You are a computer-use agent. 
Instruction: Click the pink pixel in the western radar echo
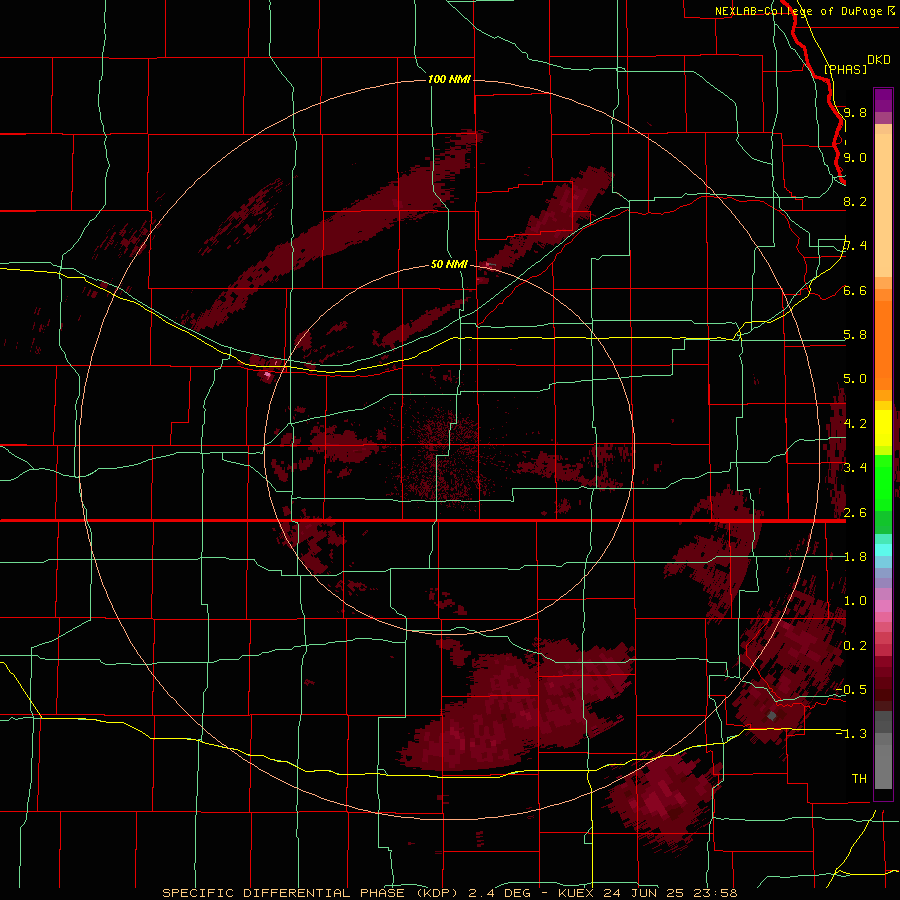[267, 375]
